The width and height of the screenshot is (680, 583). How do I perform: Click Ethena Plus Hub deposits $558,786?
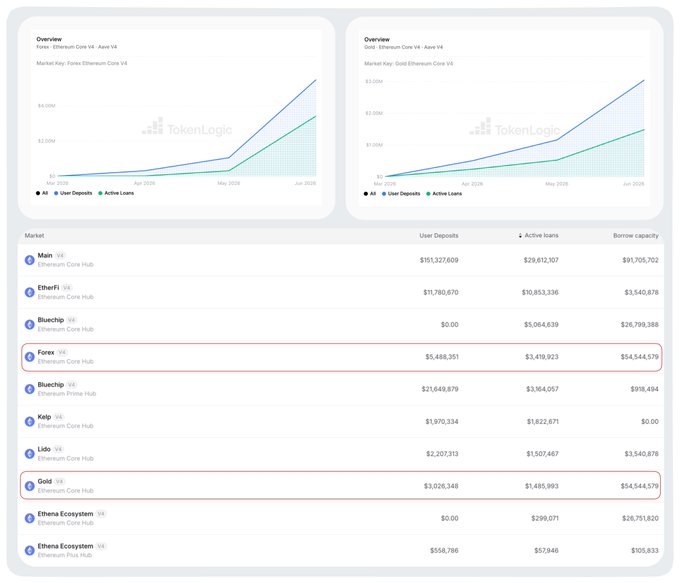pos(444,551)
